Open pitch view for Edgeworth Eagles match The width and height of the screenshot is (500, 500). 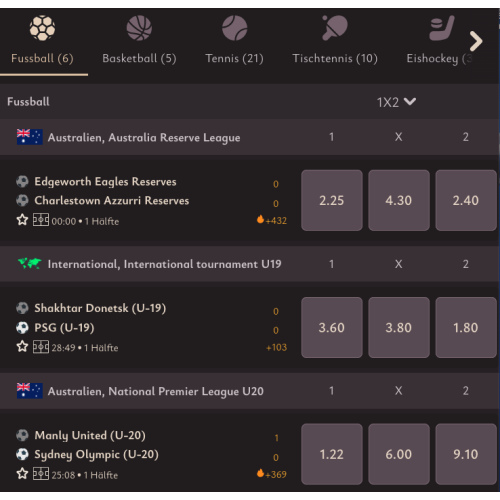(x=41, y=220)
